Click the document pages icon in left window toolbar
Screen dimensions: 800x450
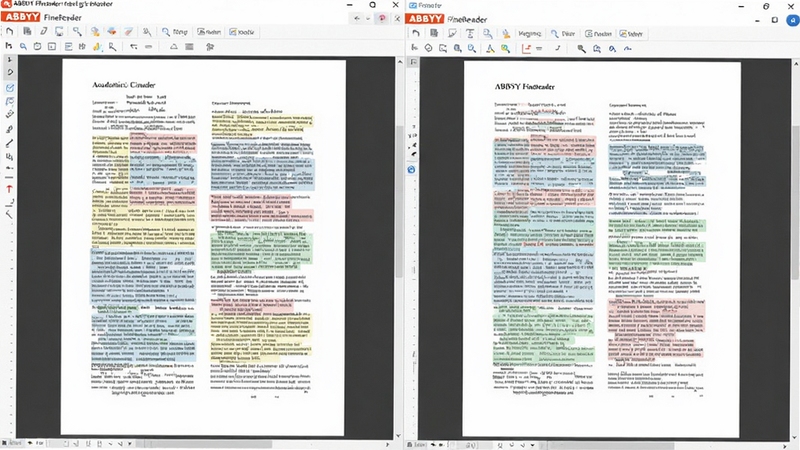(27, 32)
